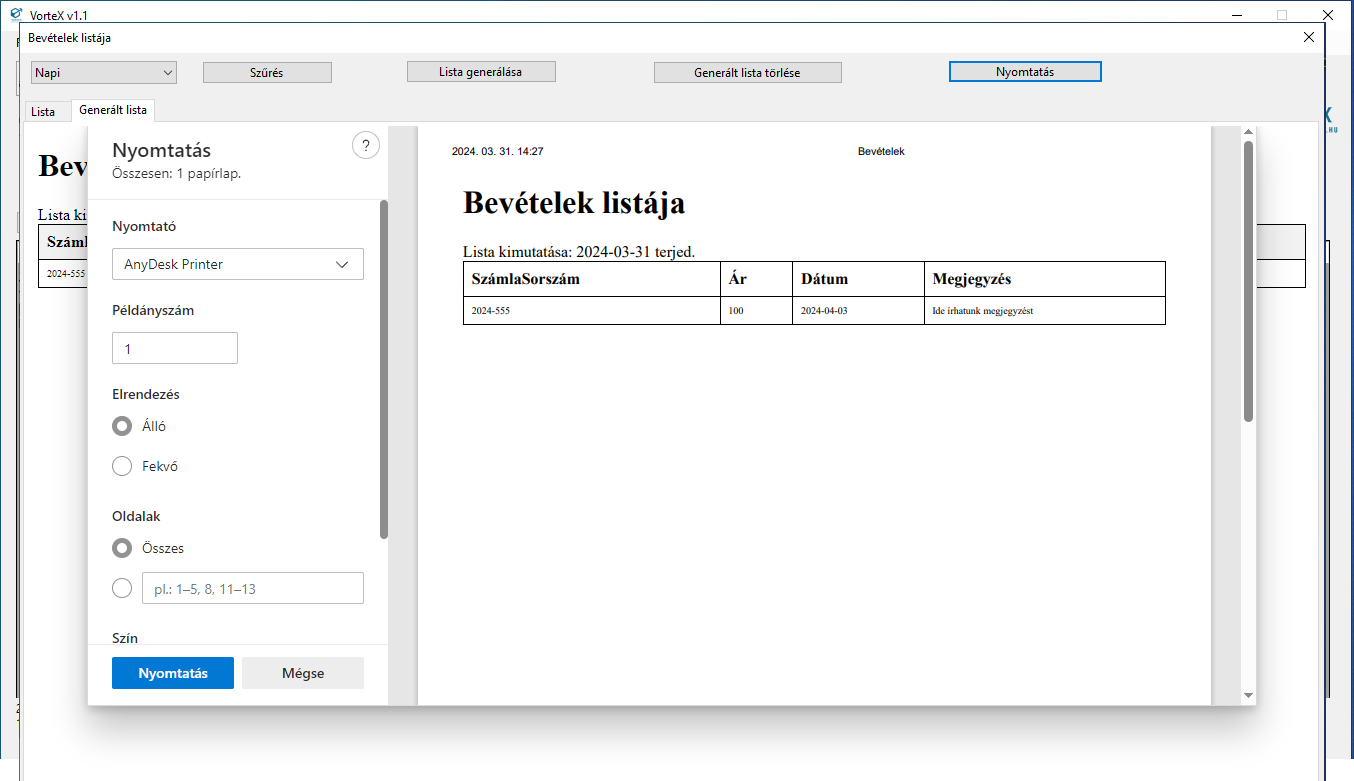Expand the Napi filter combo box

point(104,72)
